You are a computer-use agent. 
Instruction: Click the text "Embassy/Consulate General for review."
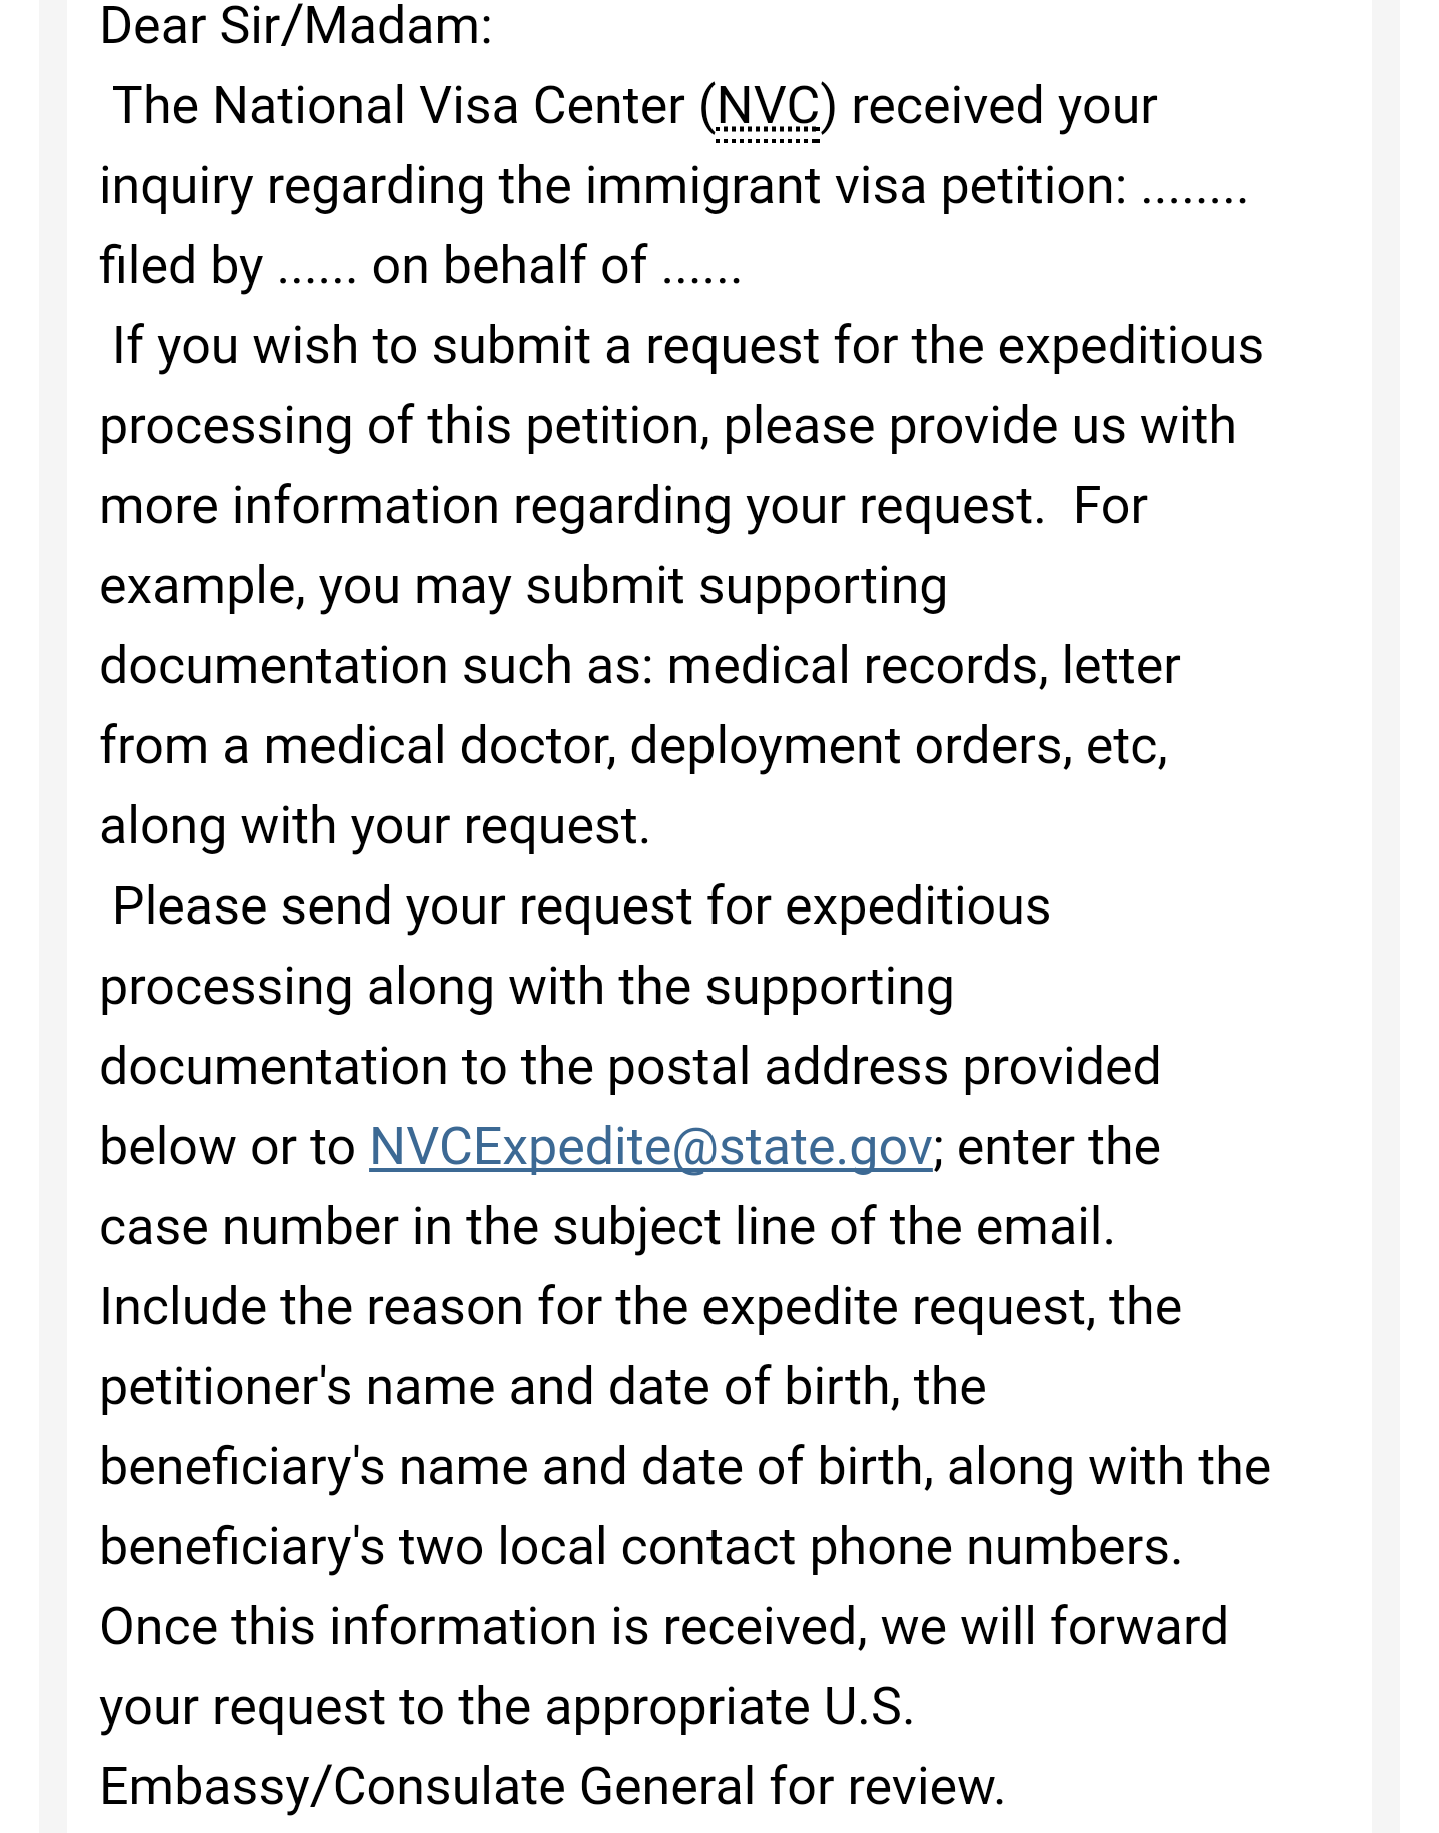coord(552,1787)
